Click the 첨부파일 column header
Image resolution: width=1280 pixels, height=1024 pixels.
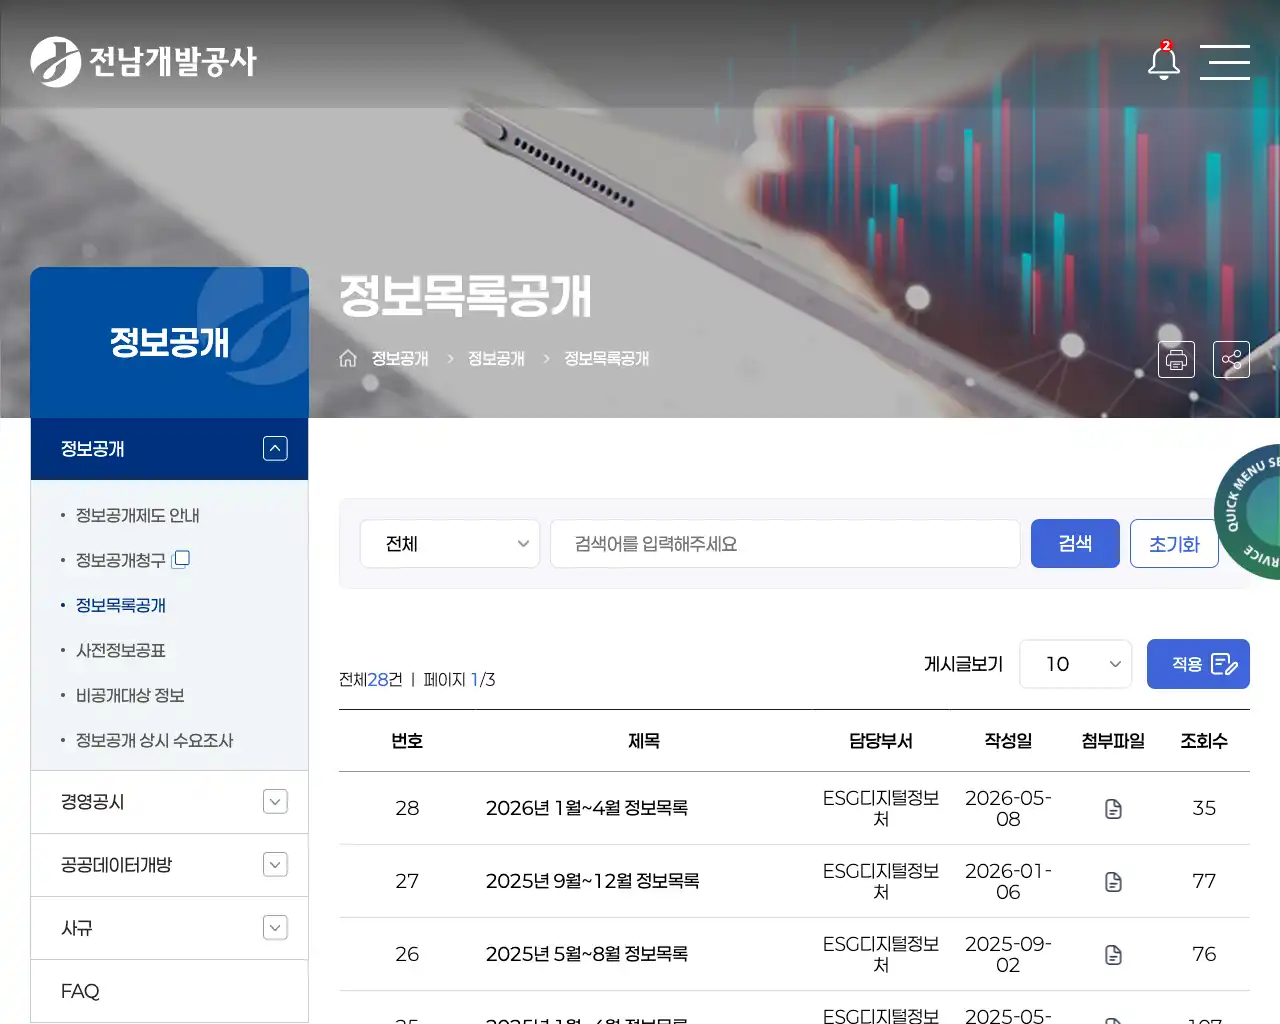click(x=1113, y=741)
